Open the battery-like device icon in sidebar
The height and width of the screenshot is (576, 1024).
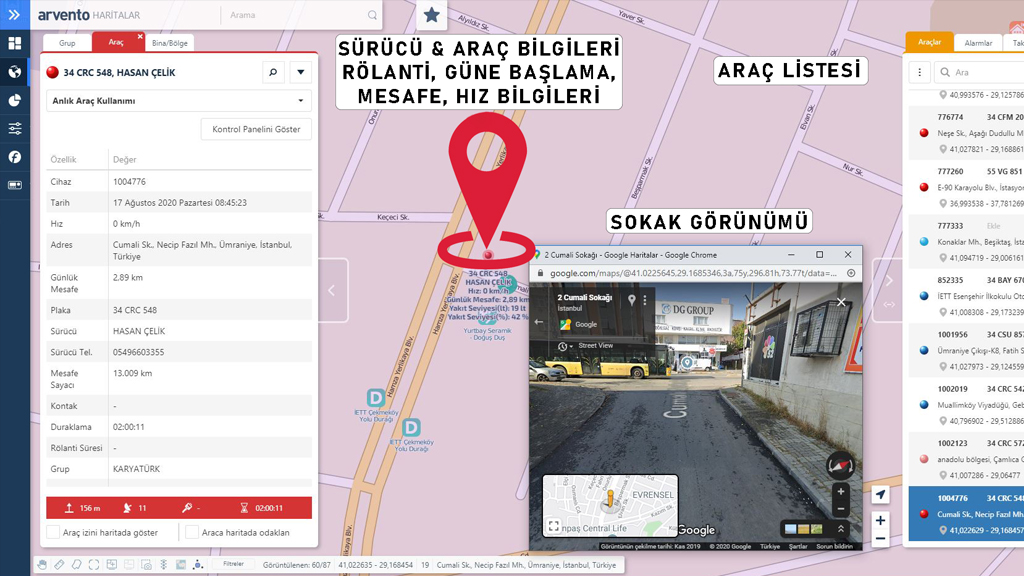click(x=14, y=185)
